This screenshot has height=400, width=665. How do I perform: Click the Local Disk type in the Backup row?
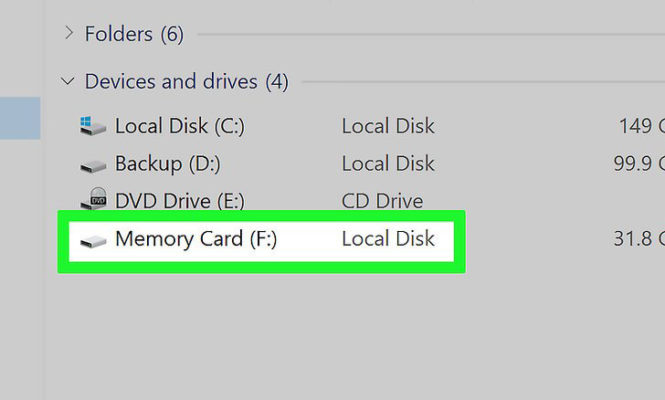(388, 163)
